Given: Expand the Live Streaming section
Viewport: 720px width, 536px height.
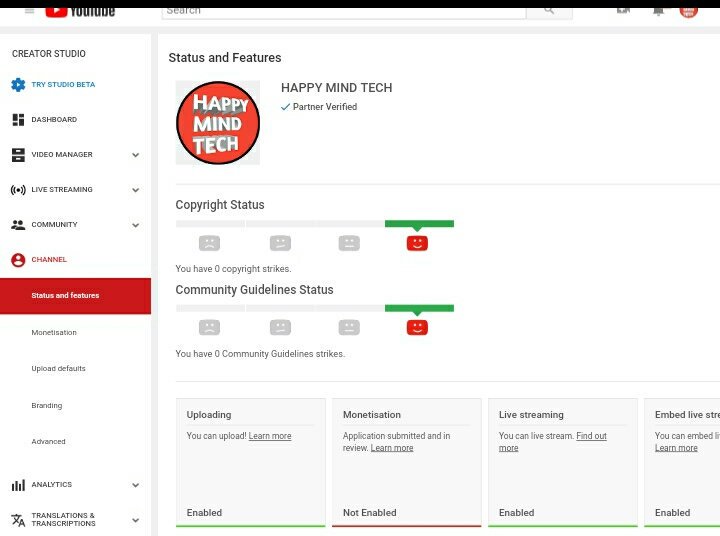Looking at the screenshot, I should point(135,190).
